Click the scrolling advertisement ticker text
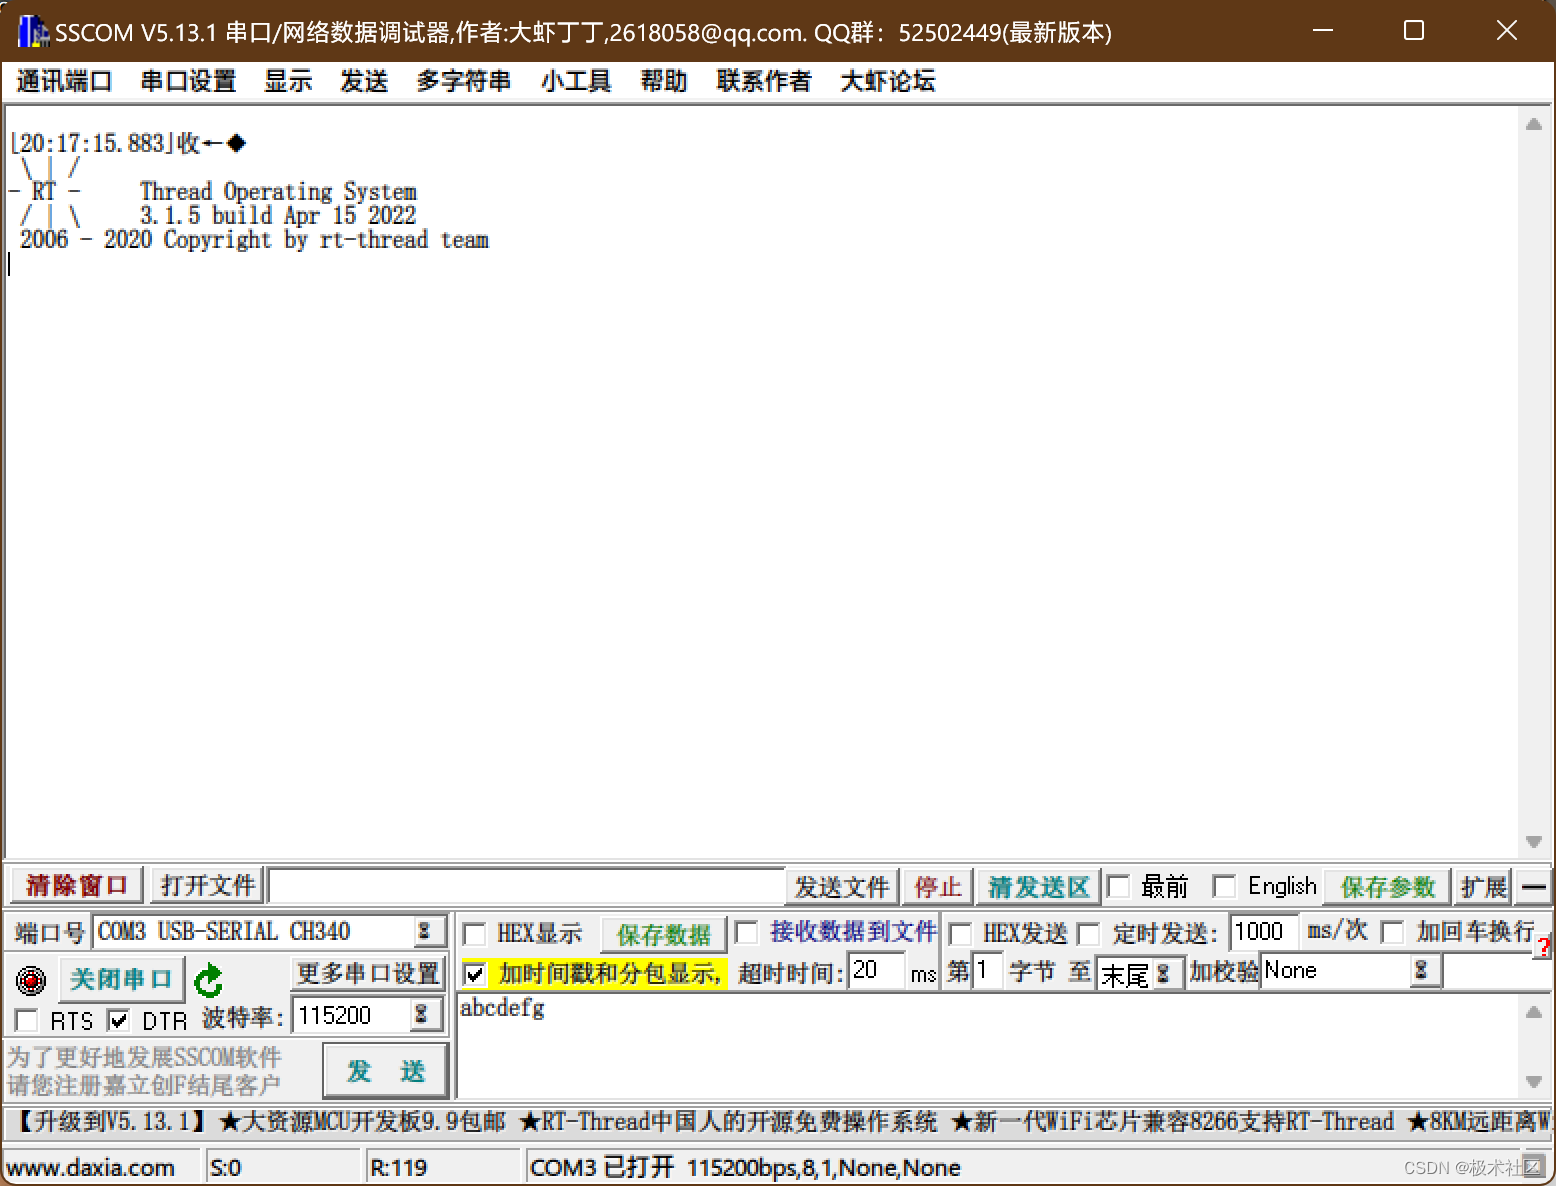 tap(778, 1122)
